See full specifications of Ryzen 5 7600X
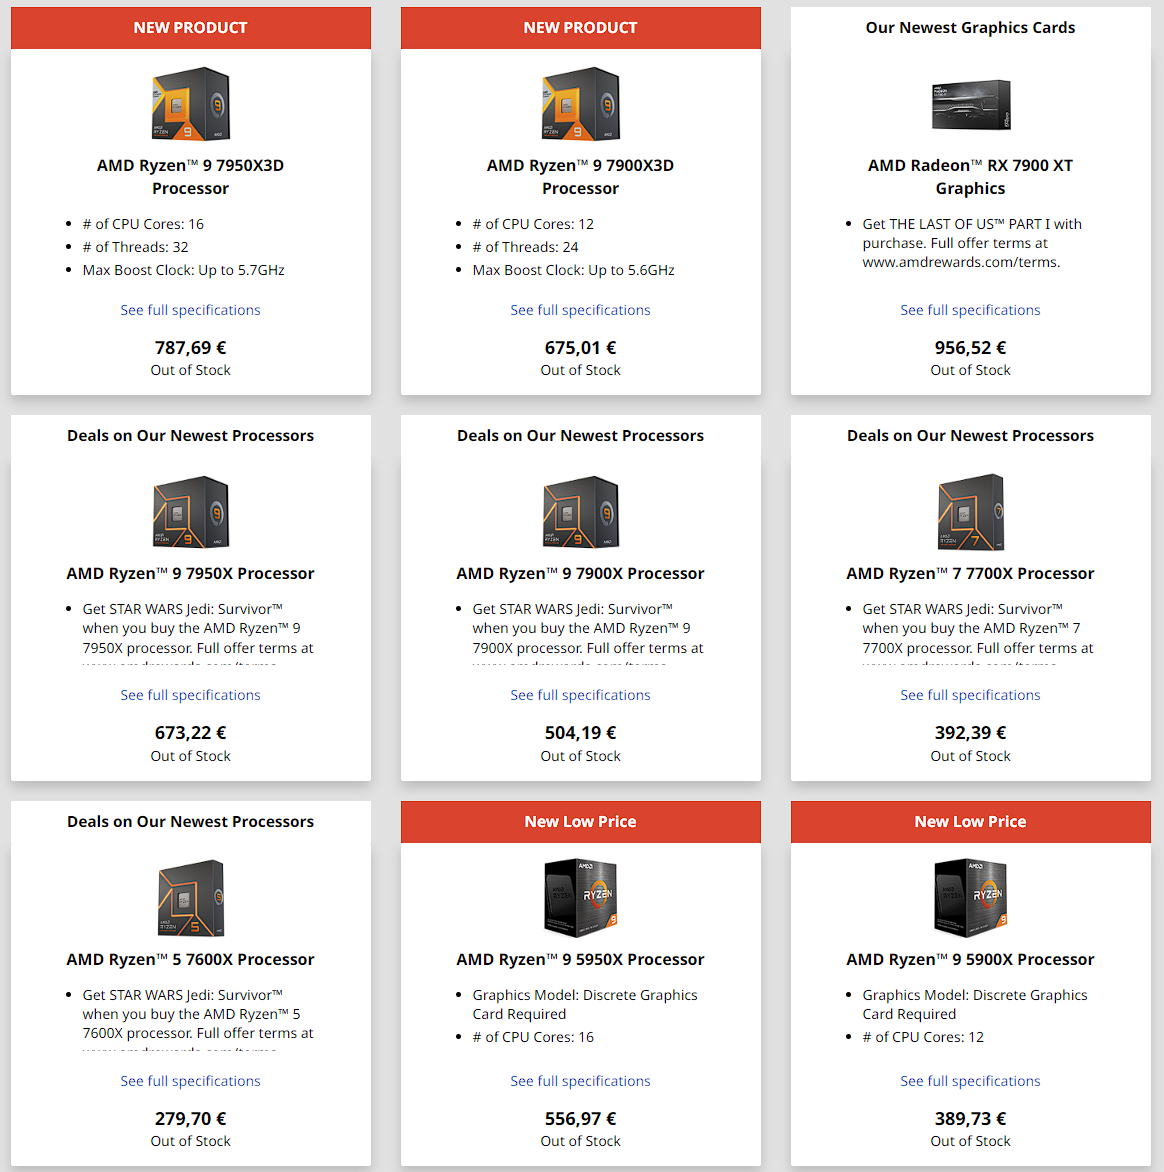 191,1081
